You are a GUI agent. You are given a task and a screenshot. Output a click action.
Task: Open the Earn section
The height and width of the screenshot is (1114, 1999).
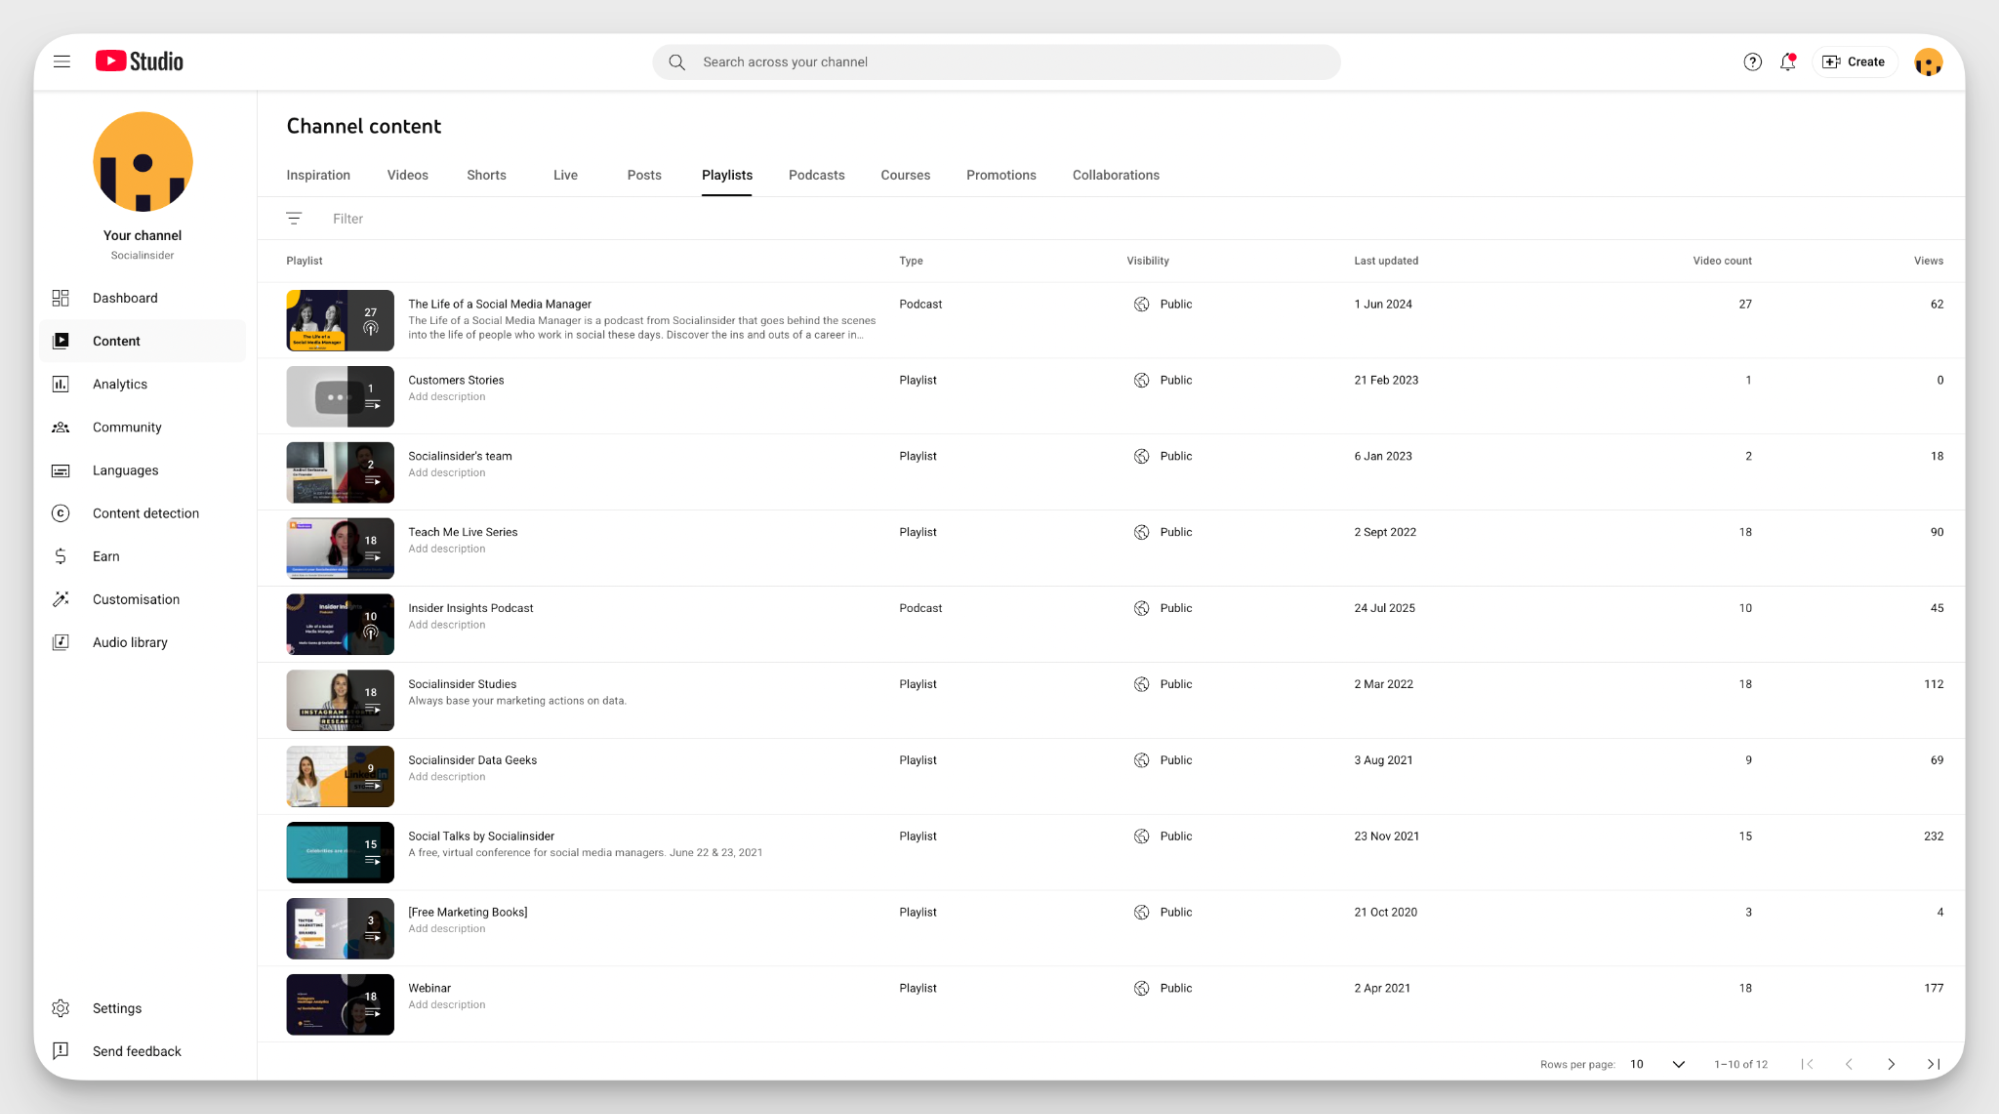105,556
